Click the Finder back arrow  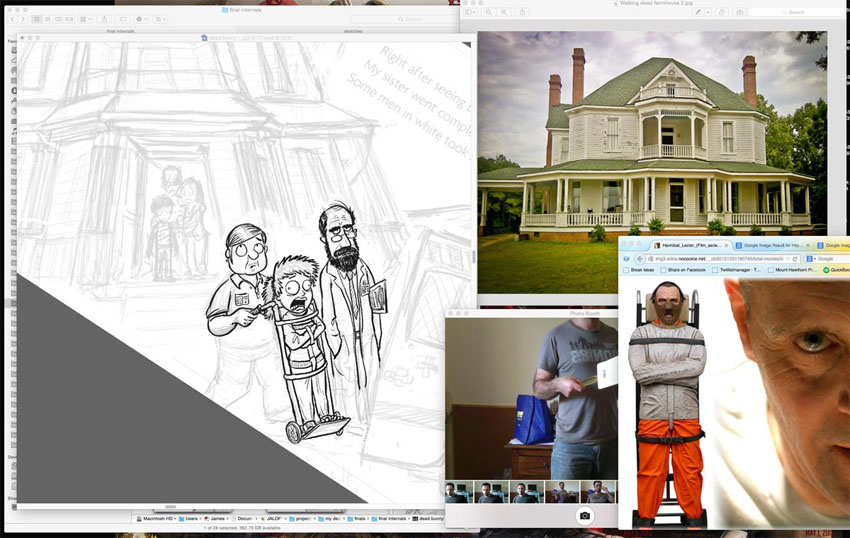click(x=13, y=19)
